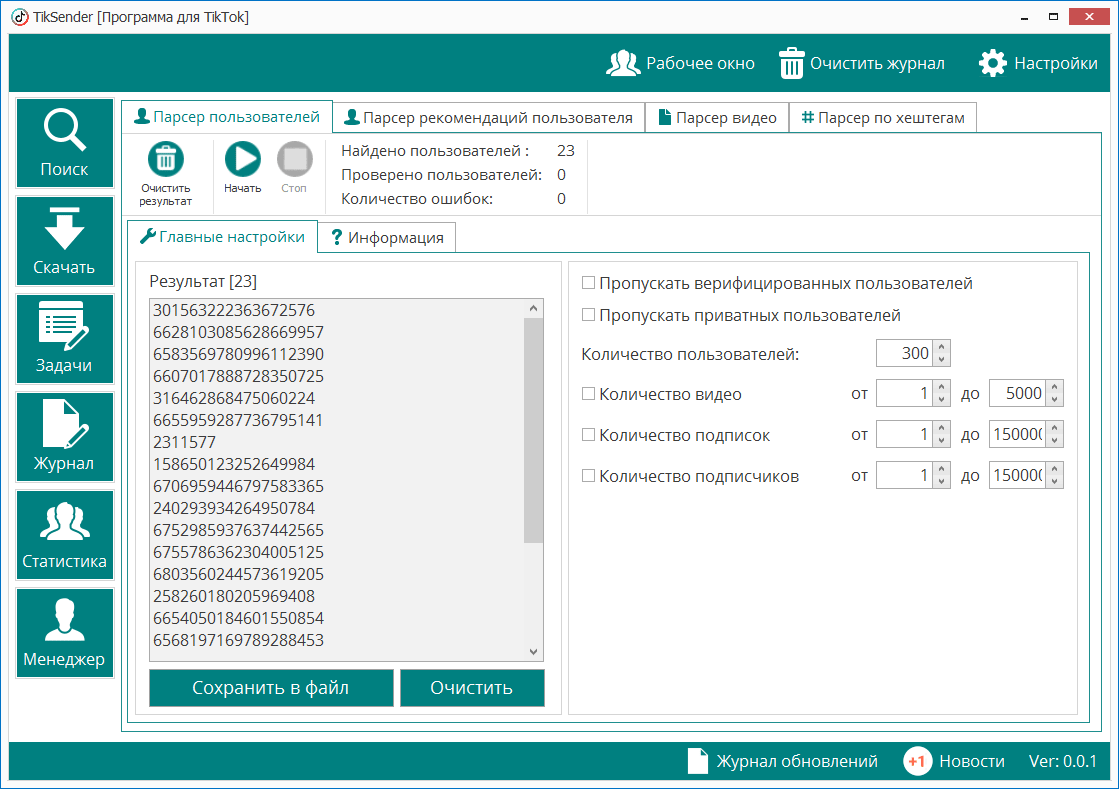1119x789 pixels.
Task: Switch to Парсер по хештегам tab
Action: click(883, 118)
